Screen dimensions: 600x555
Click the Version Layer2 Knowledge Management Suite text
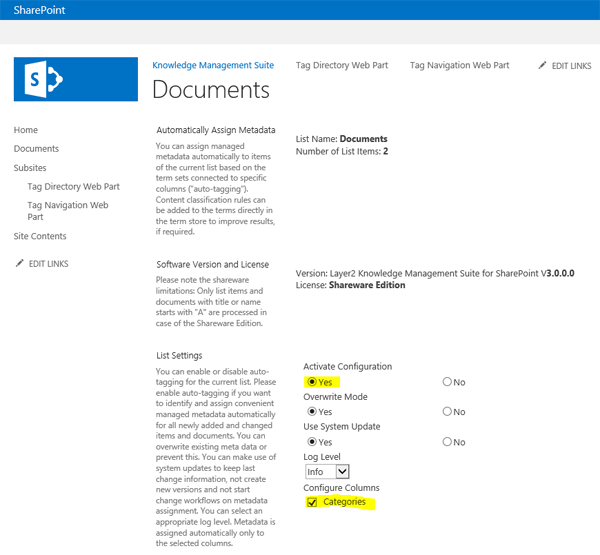point(435,274)
